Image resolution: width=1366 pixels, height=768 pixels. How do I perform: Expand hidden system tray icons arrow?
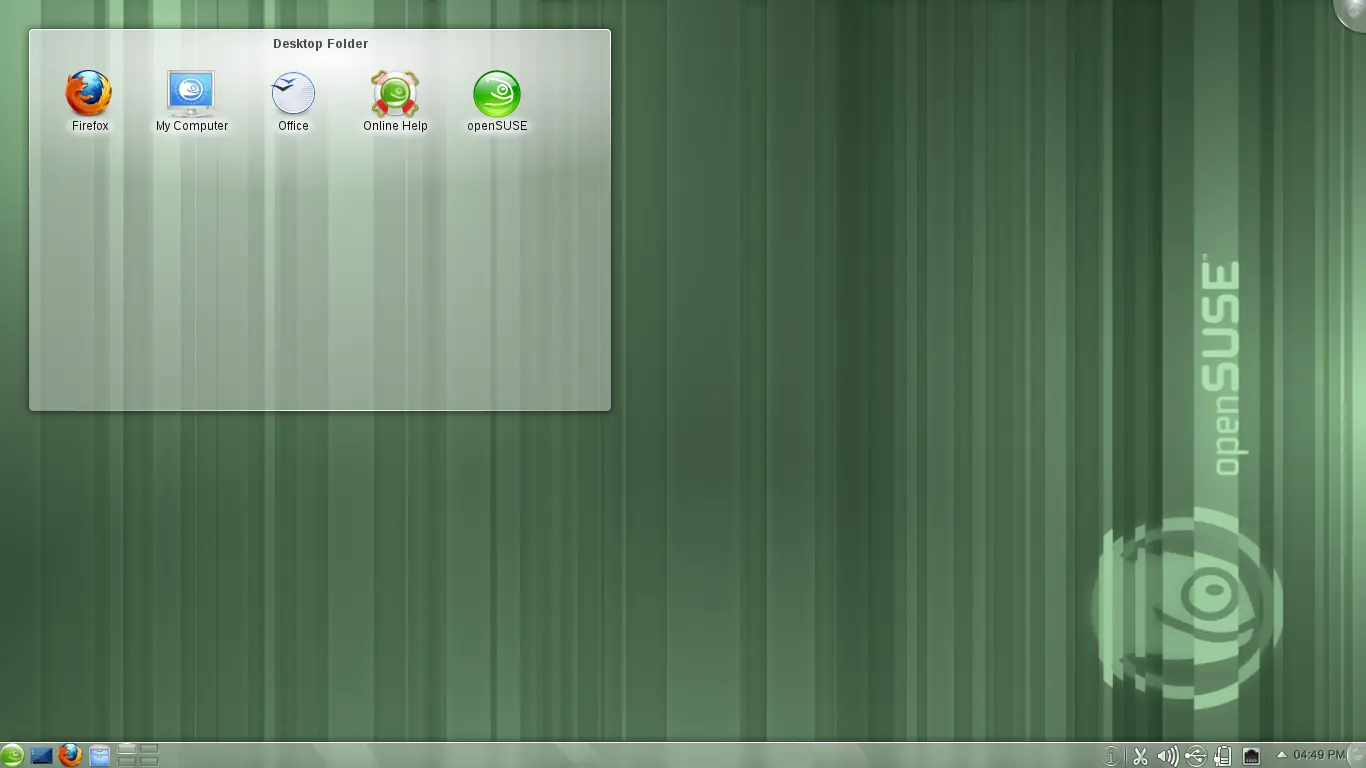point(1281,755)
